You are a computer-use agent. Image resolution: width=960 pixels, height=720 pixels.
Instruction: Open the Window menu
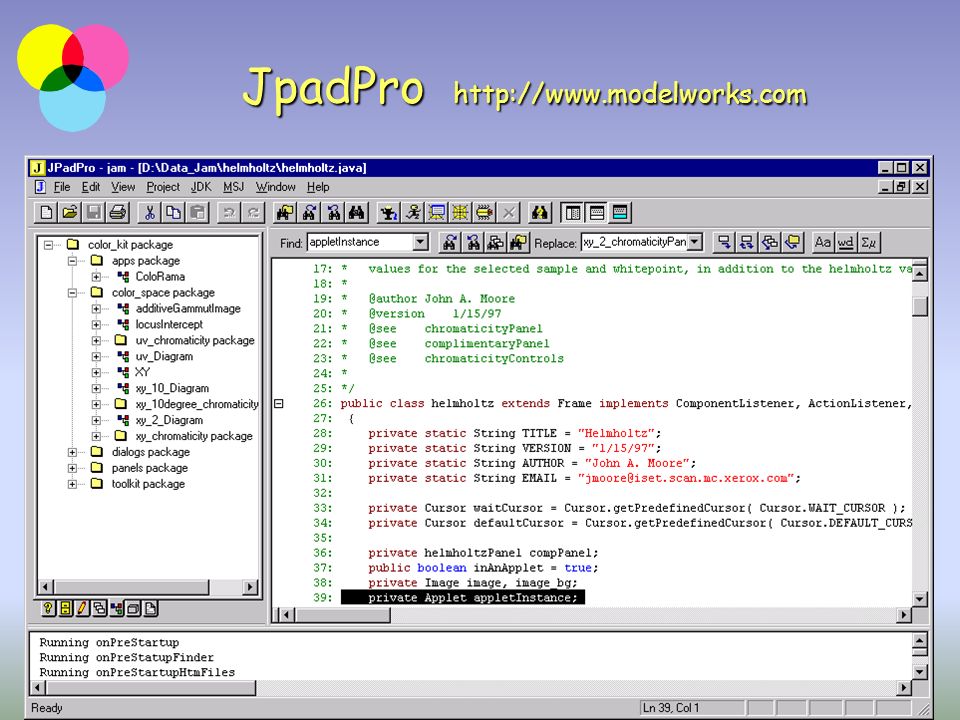(276, 187)
